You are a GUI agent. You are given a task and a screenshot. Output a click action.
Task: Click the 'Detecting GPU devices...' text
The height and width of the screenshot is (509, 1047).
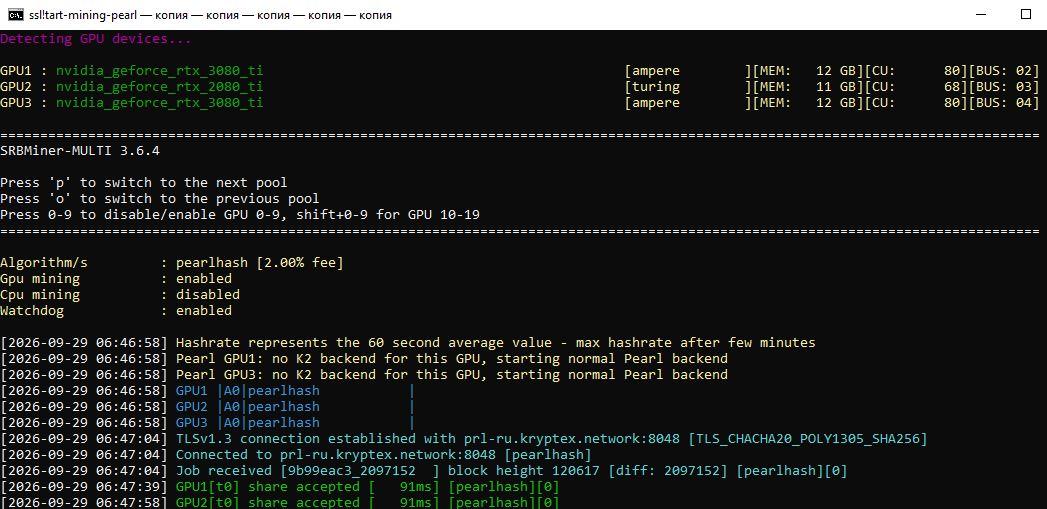pyautogui.click(x=95, y=39)
